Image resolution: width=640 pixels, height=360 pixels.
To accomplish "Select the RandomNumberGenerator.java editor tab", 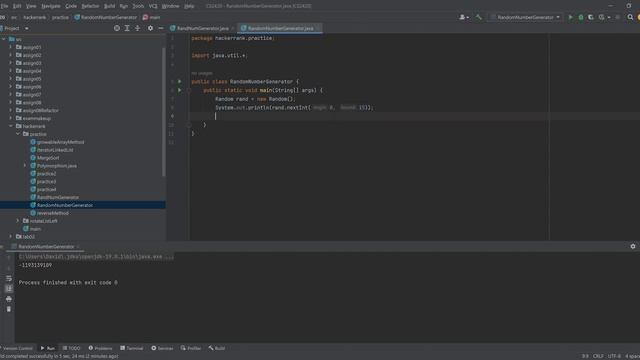I will 280,28.
